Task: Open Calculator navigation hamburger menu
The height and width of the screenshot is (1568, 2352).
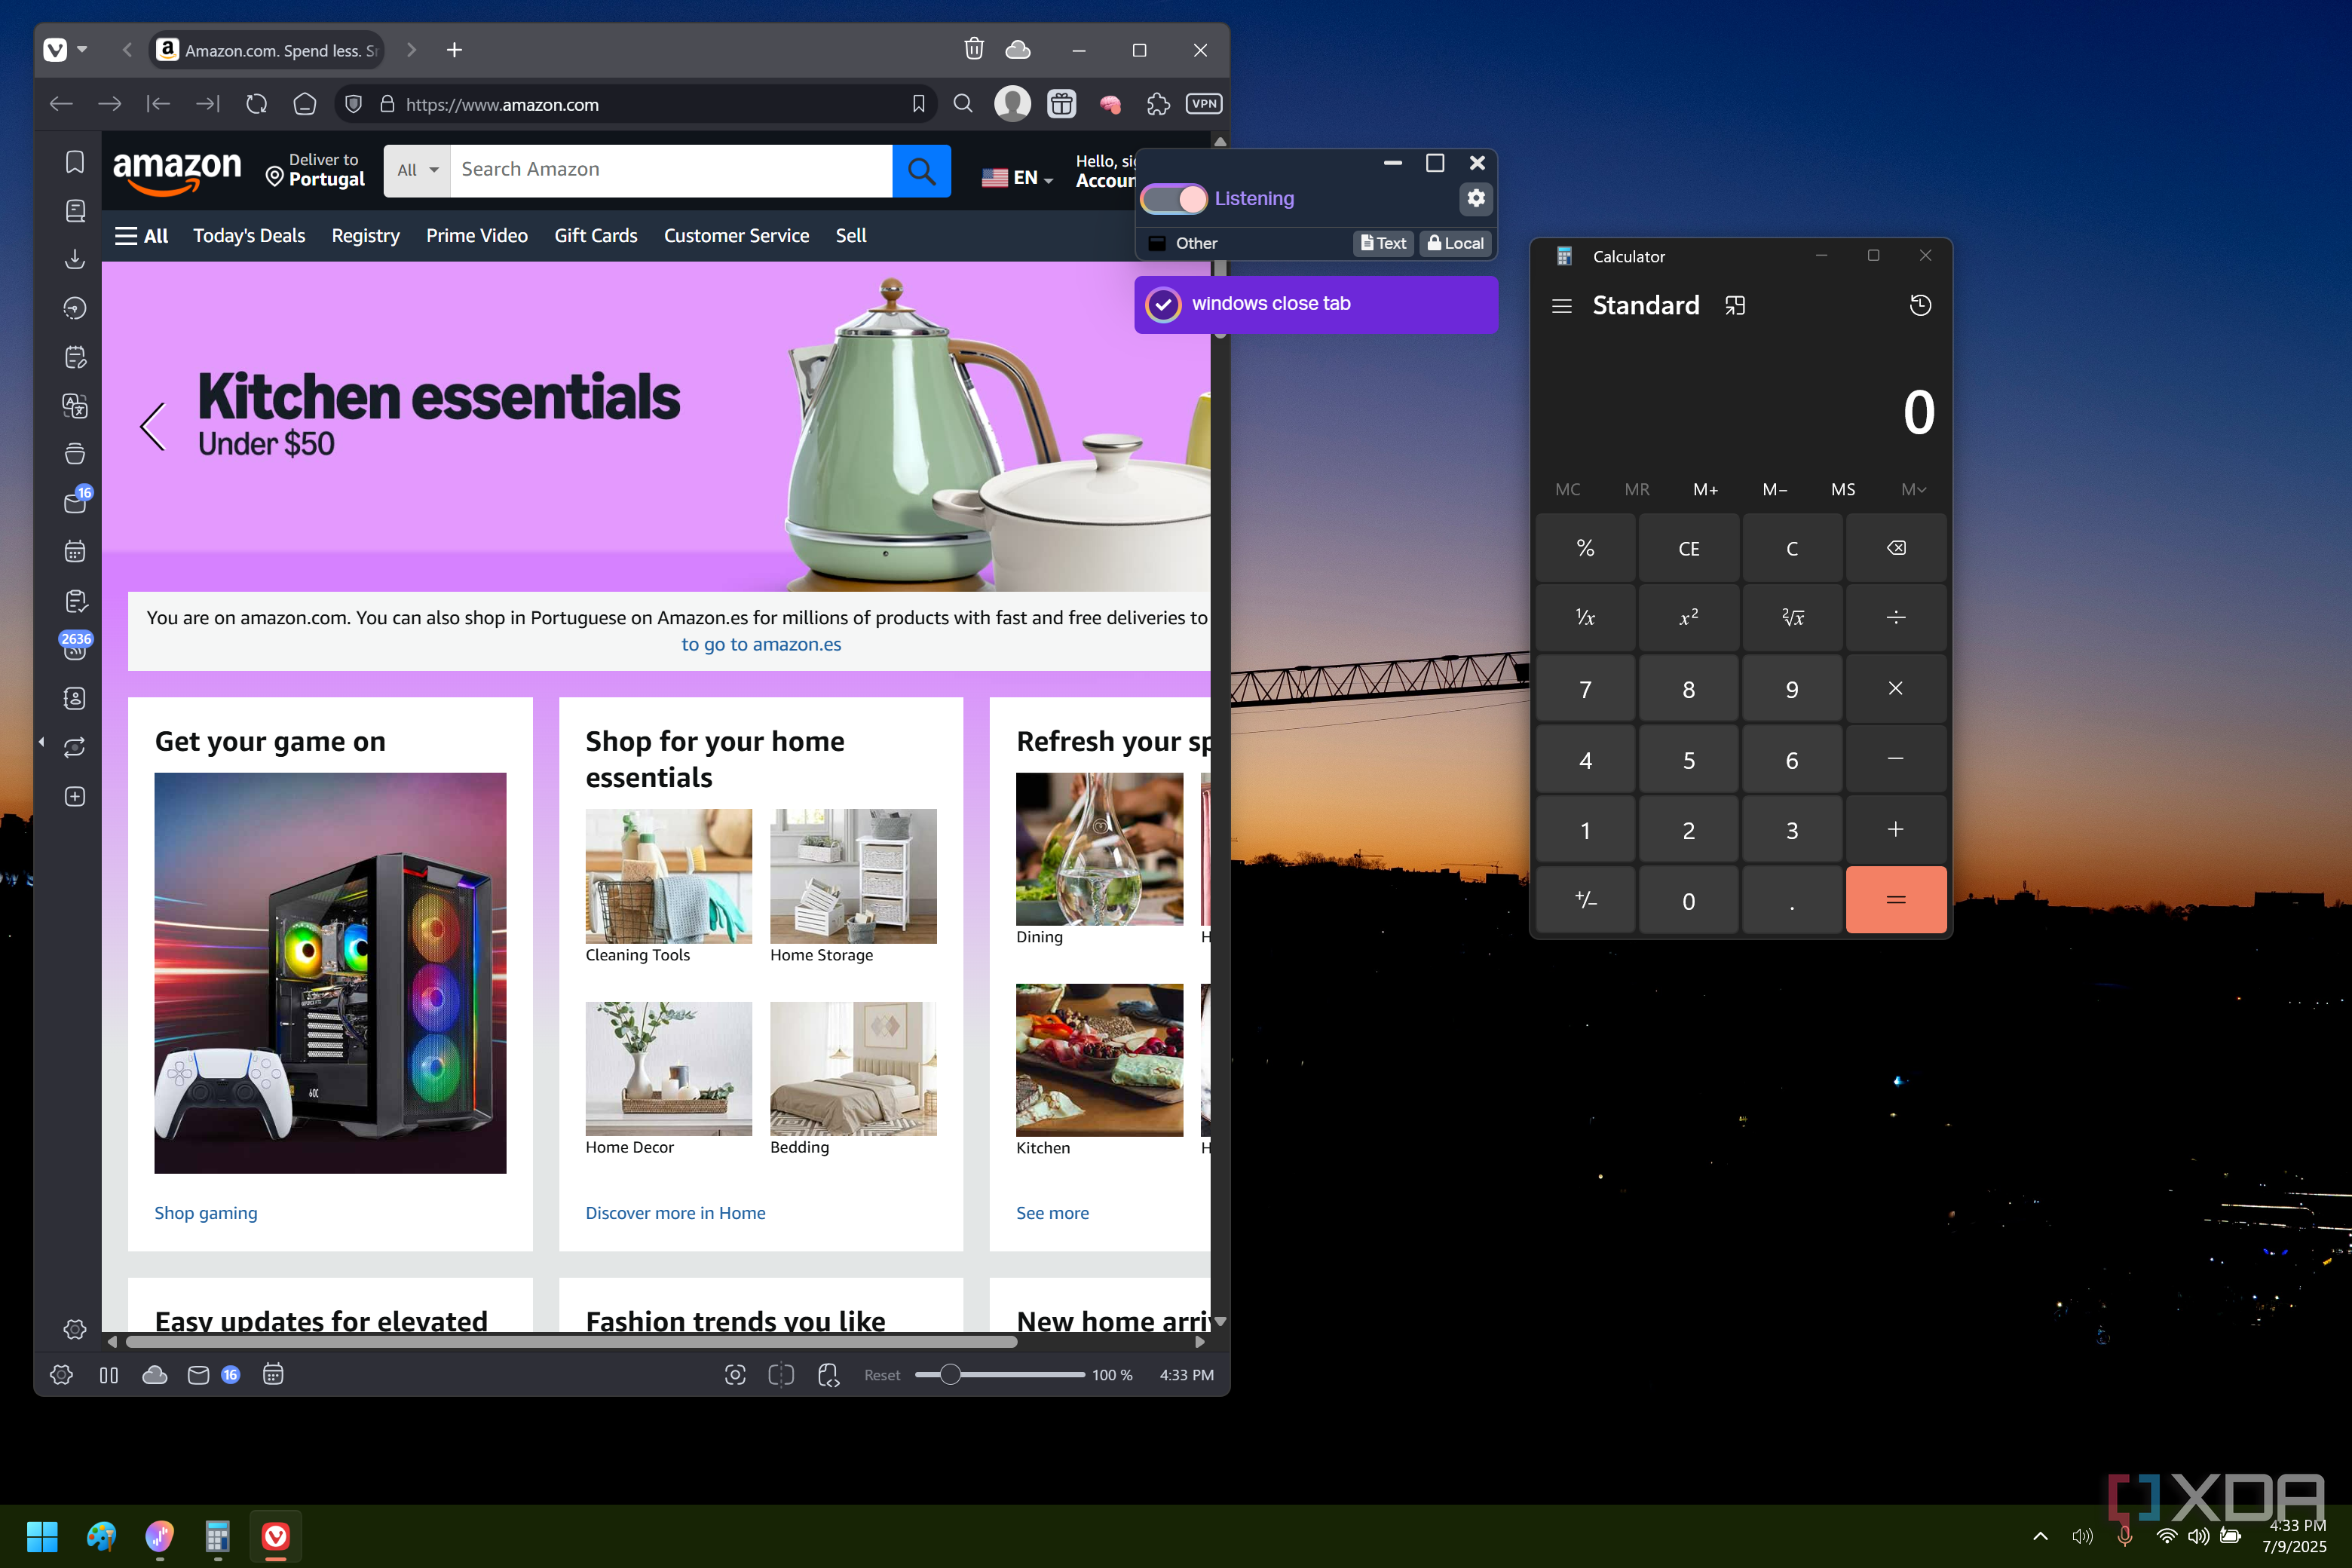Action: pos(1561,306)
